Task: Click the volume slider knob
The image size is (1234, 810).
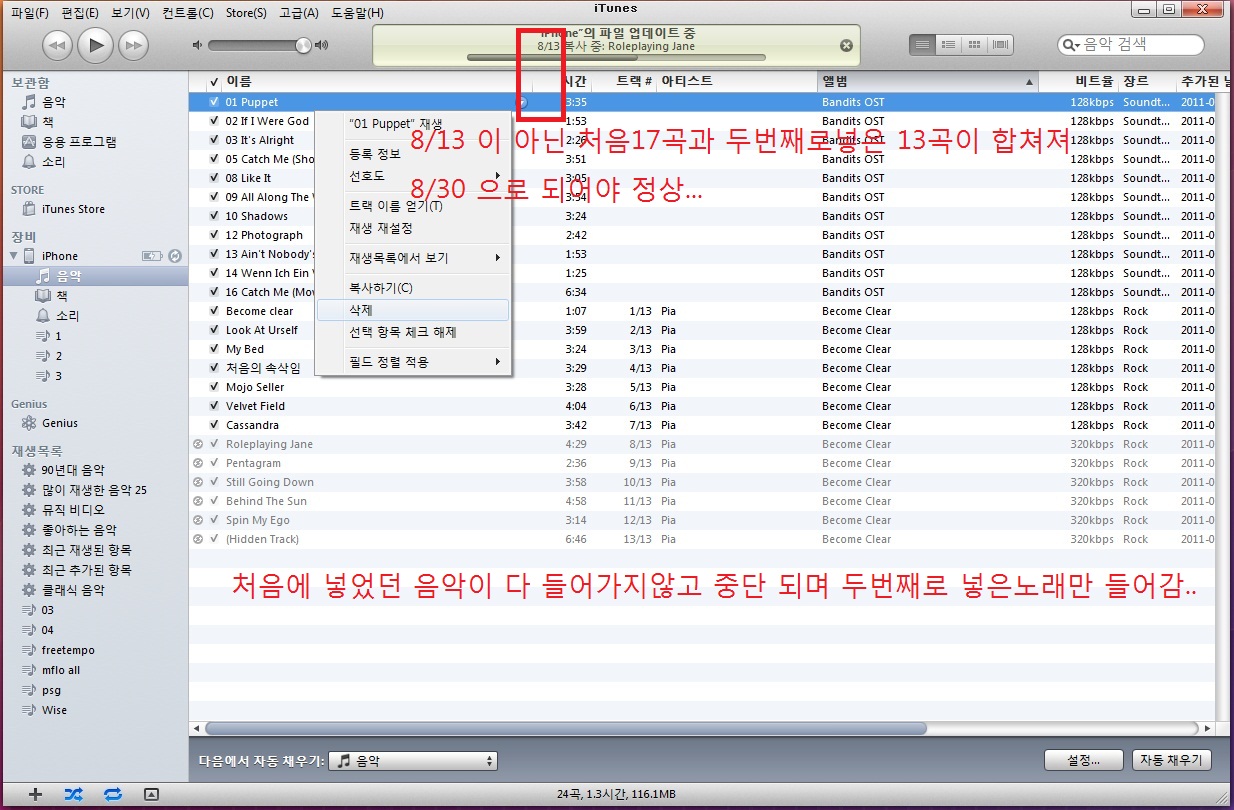Action: point(304,45)
